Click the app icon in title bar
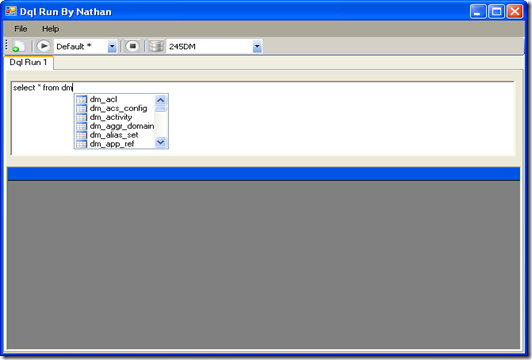 (x=11, y=11)
